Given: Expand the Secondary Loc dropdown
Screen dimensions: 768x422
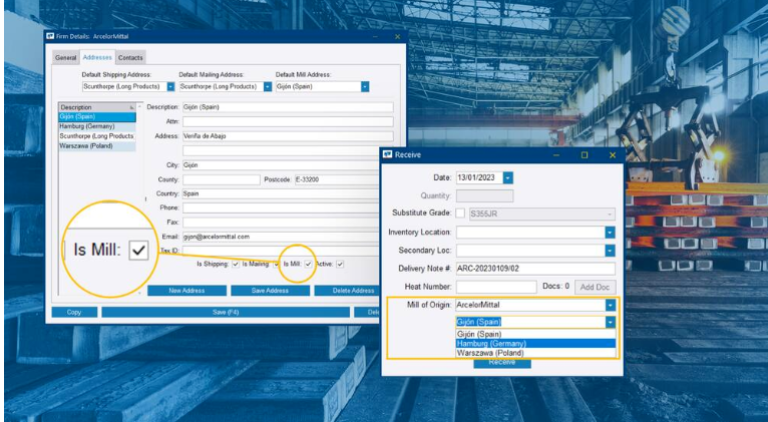Looking at the screenshot, I should click(x=610, y=251).
